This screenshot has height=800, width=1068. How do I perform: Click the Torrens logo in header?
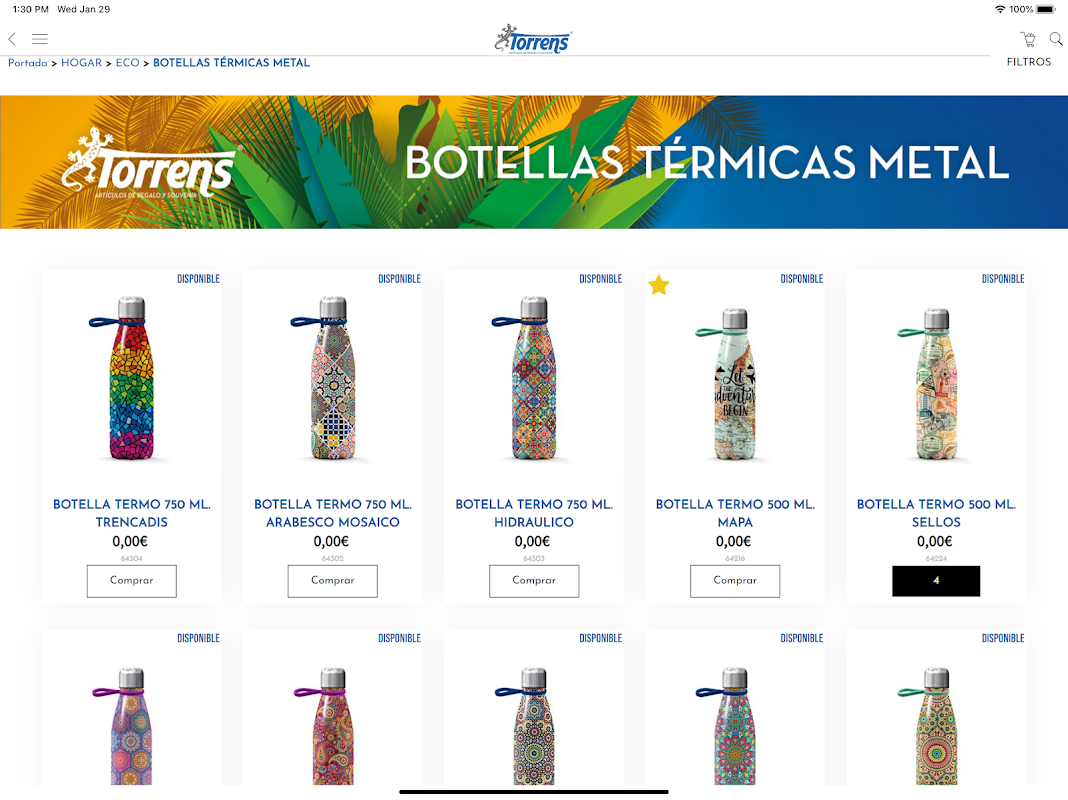click(533, 40)
